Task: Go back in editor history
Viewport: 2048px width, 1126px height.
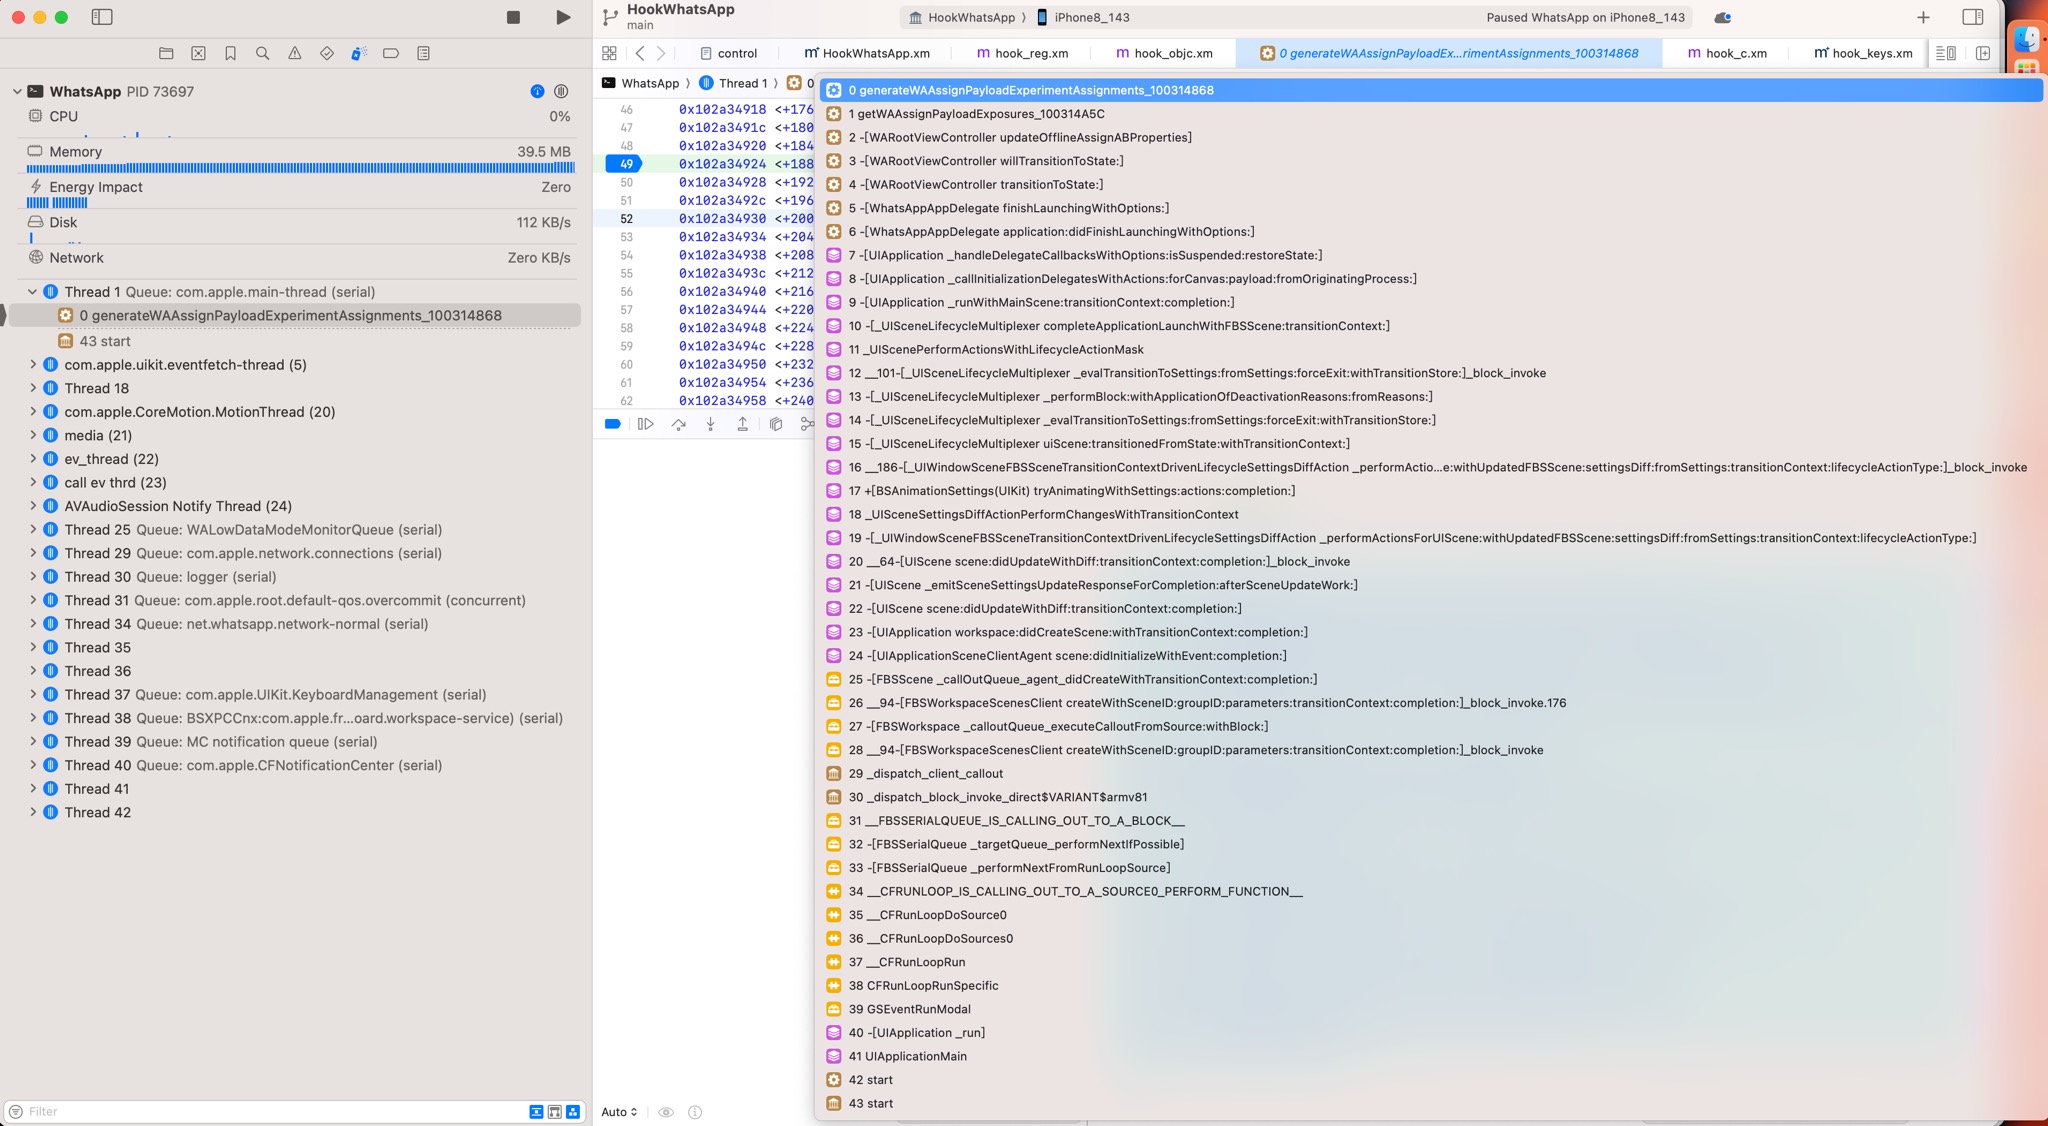Action: pyautogui.click(x=640, y=53)
